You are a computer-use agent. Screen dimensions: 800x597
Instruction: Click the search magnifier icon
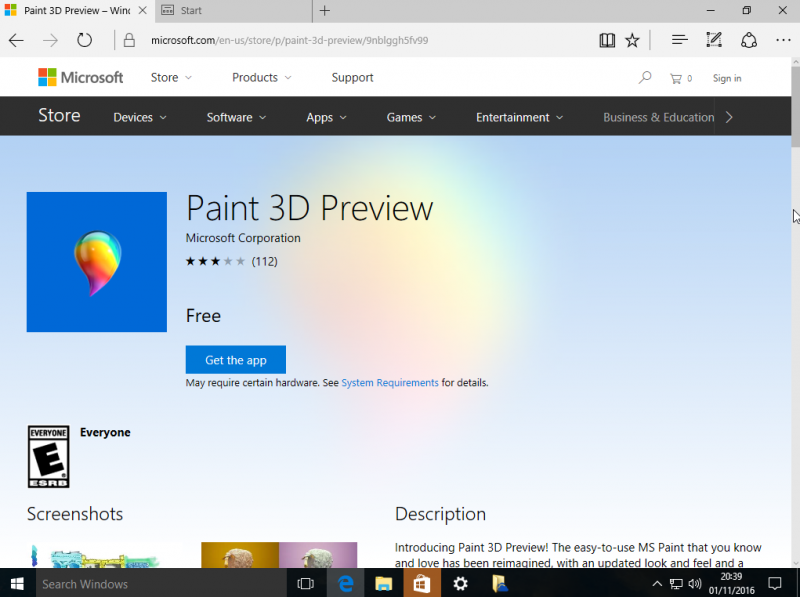[645, 78]
